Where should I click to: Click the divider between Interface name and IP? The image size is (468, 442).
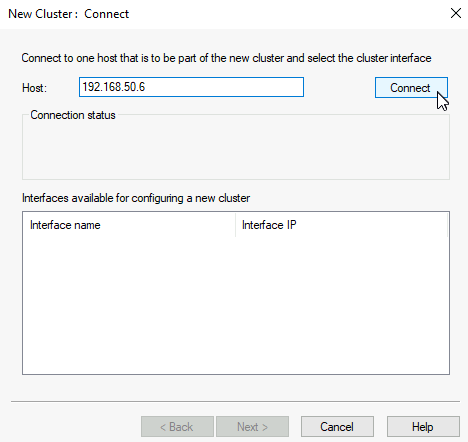[x=235, y=225]
